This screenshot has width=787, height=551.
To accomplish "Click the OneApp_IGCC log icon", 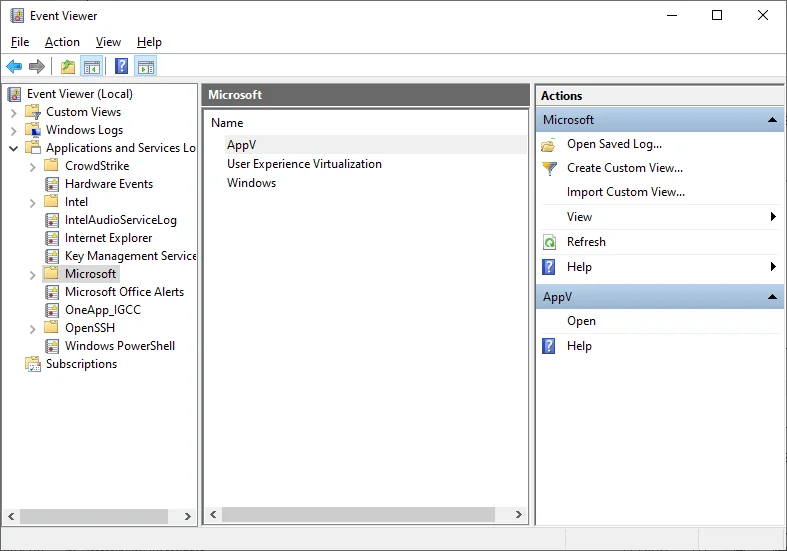I will click(52, 310).
